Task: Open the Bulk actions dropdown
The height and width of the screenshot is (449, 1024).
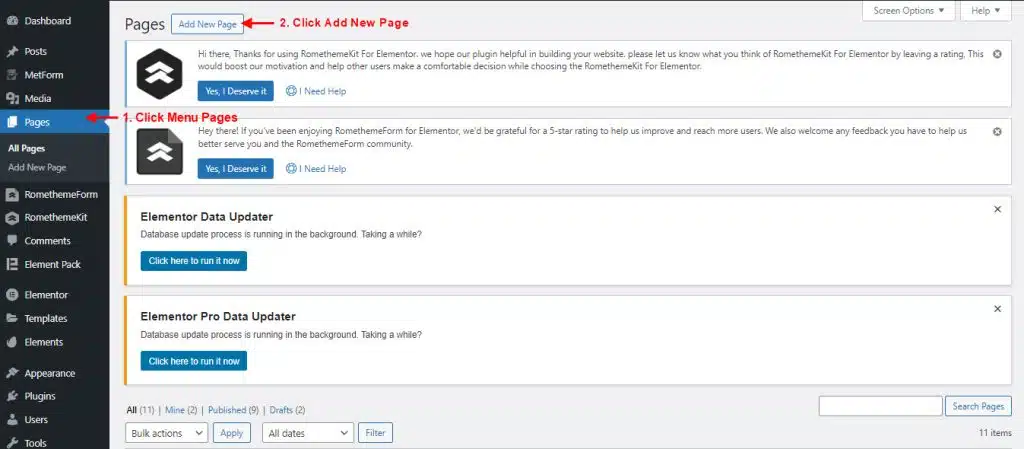Action: pyautogui.click(x=167, y=433)
